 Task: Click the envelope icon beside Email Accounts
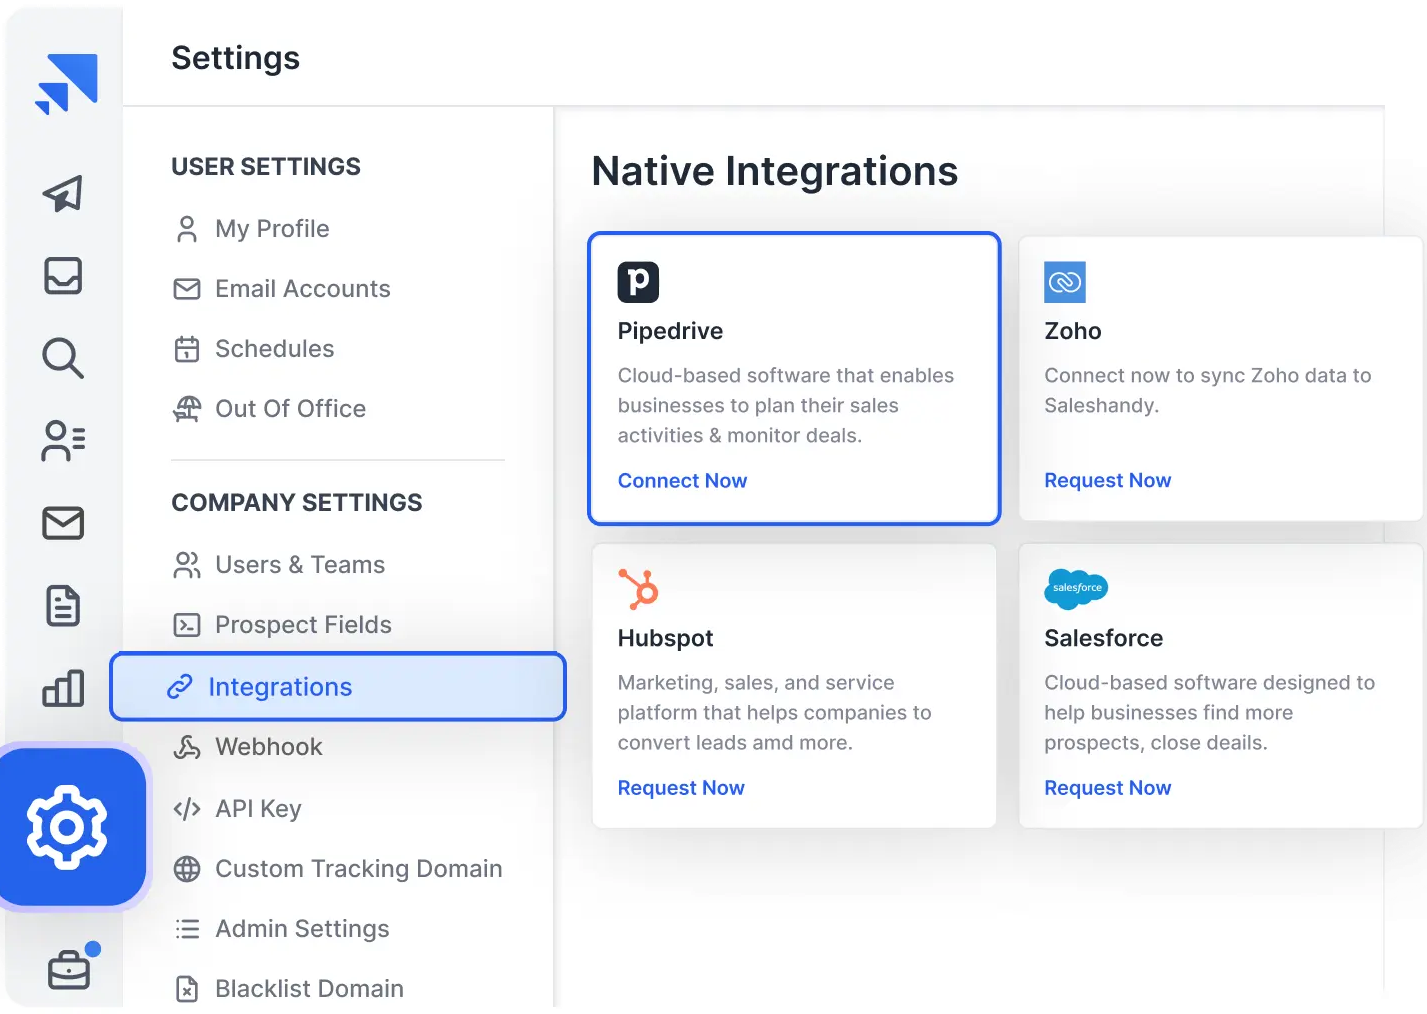[187, 289]
